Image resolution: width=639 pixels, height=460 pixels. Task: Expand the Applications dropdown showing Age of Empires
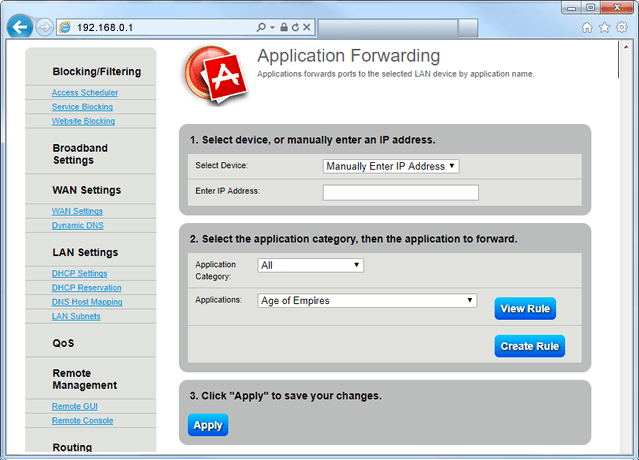[x=367, y=300]
